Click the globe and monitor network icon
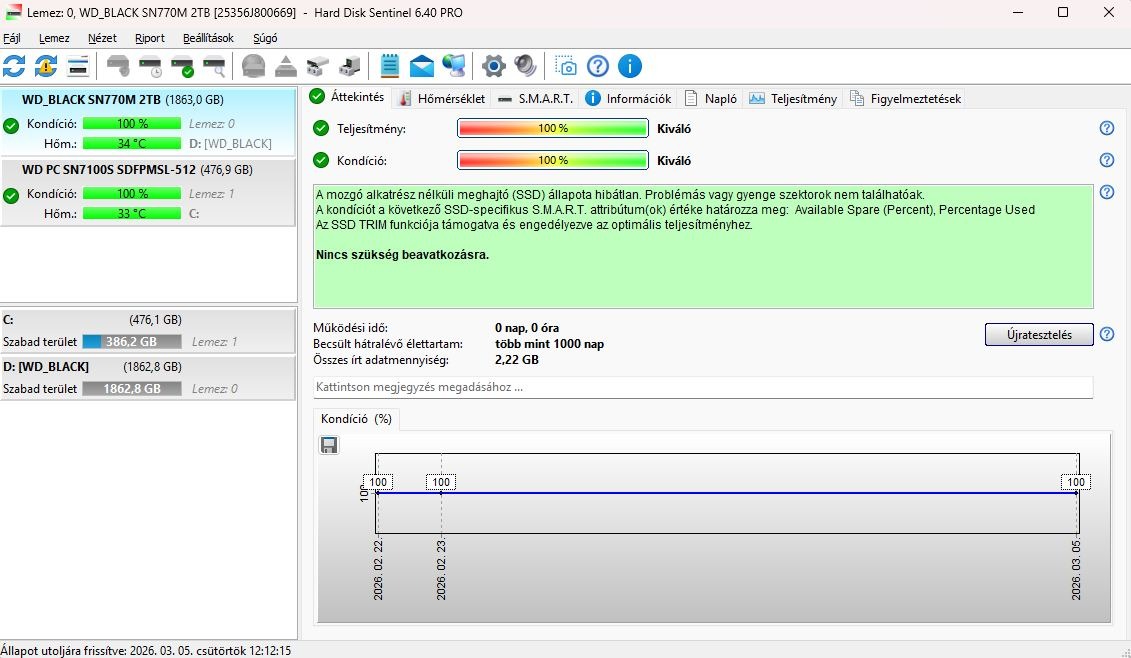 point(454,66)
